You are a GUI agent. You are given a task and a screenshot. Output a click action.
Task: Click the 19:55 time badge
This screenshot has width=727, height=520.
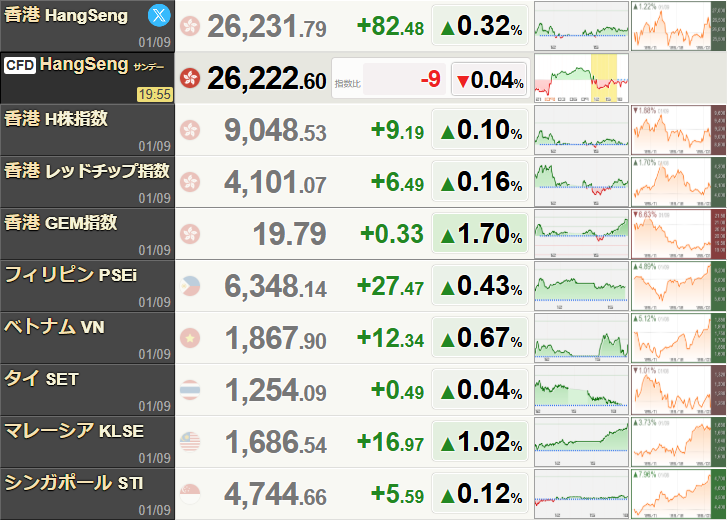155,95
